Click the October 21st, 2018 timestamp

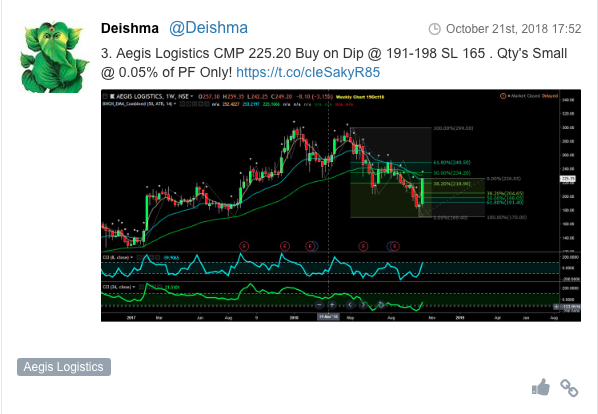coord(513,29)
